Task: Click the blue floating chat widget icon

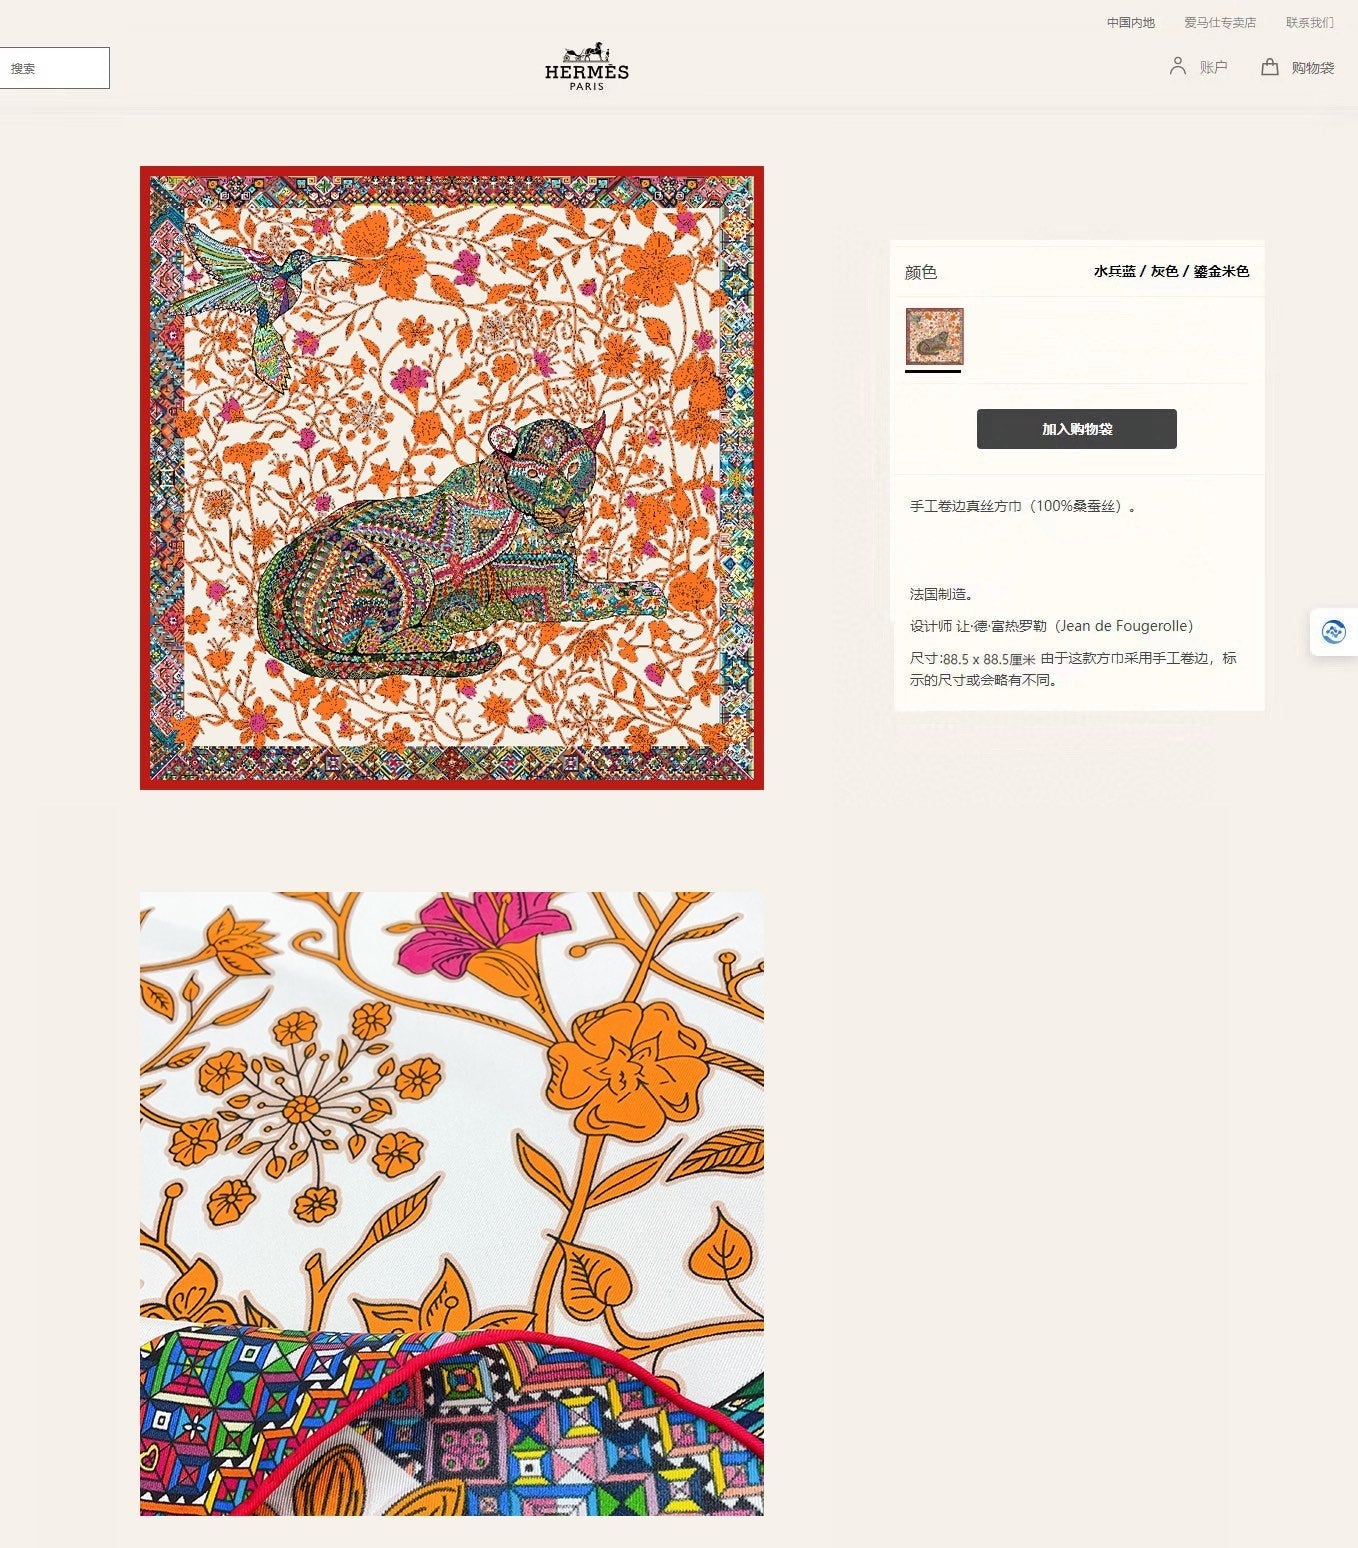Action: pyautogui.click(x=1334, y=632)
